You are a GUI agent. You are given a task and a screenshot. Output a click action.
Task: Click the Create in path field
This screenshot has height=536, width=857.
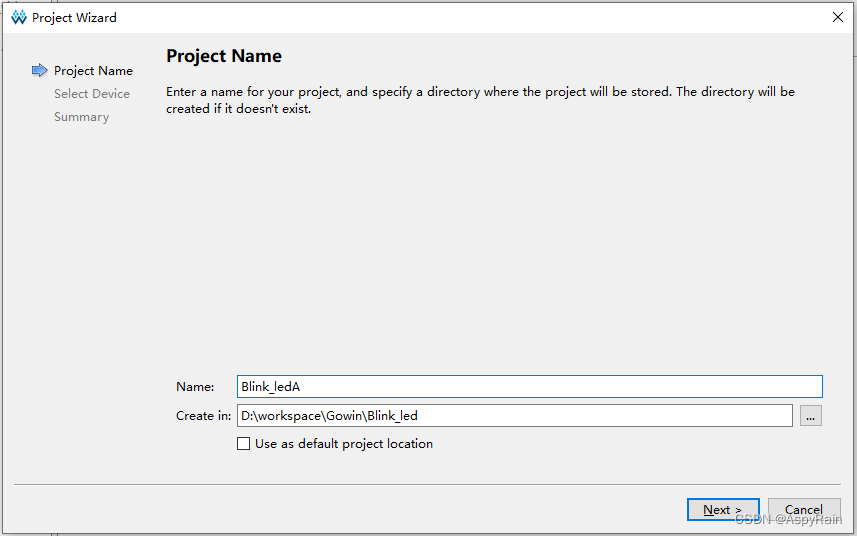[x=515, y=416]
